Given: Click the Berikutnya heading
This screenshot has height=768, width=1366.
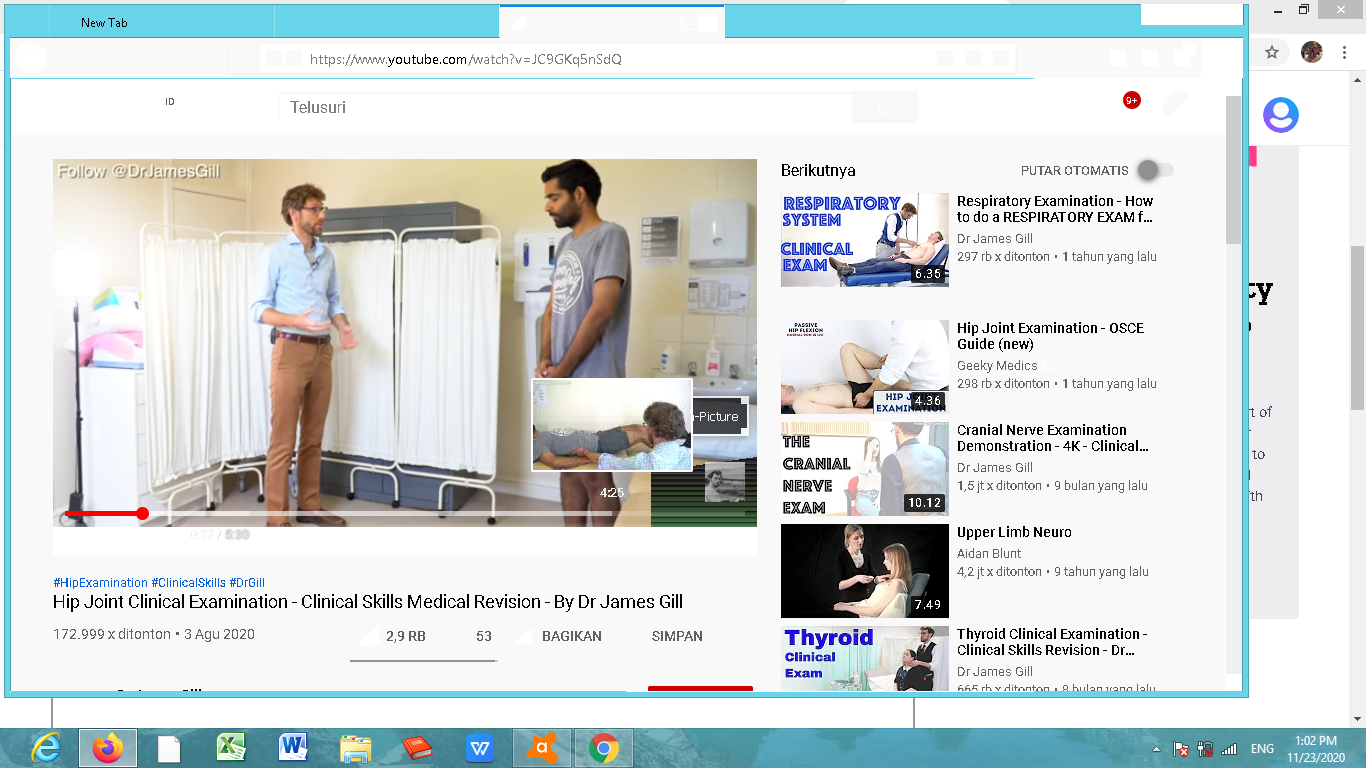Looking at the screenshot, I should click(818, 170).
